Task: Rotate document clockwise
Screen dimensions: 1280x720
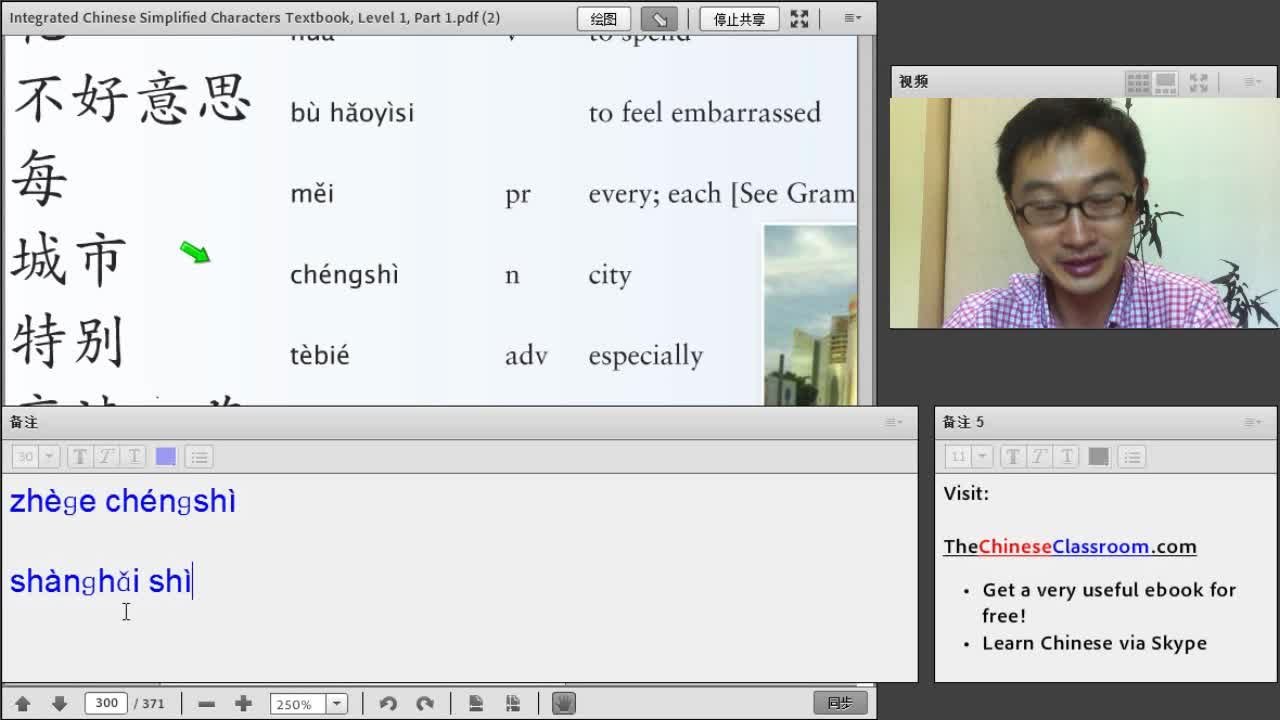Action: pyautogui.click(x=425, y=704)
